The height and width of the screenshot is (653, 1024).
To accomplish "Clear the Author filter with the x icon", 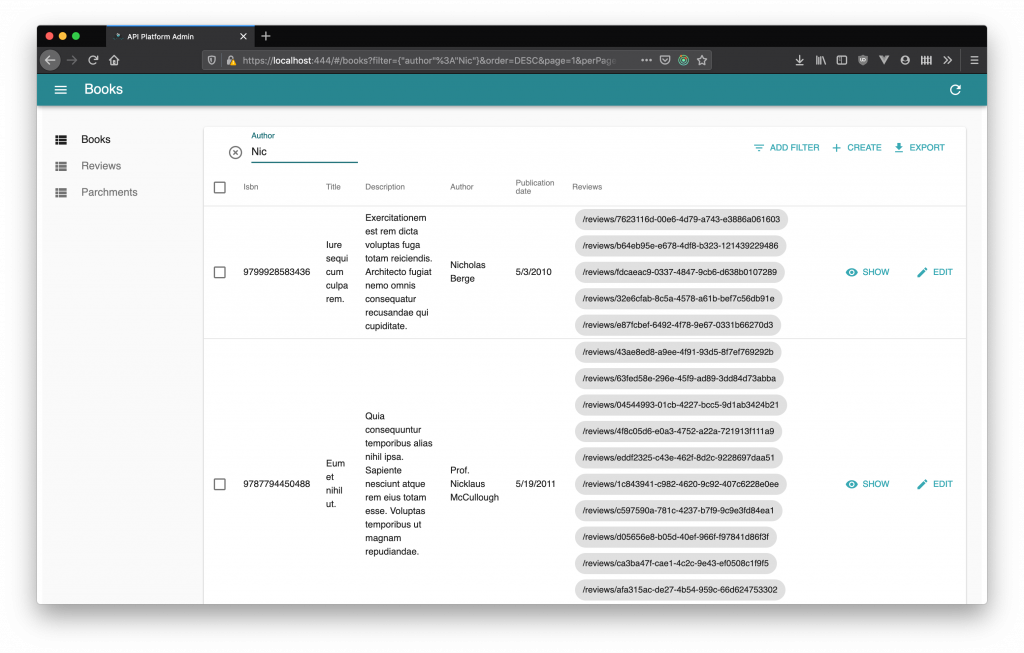I will (x=236, y=152).
